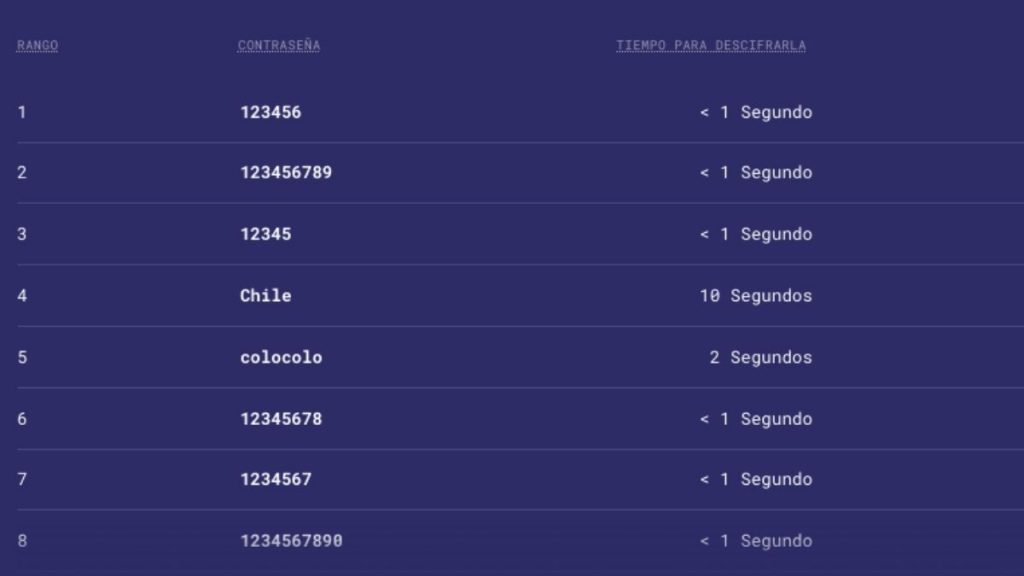The width and height of the screenshot is (1024, 576).
Task: Click the 10 Segundos crack time
Action: tap(755, 296)
